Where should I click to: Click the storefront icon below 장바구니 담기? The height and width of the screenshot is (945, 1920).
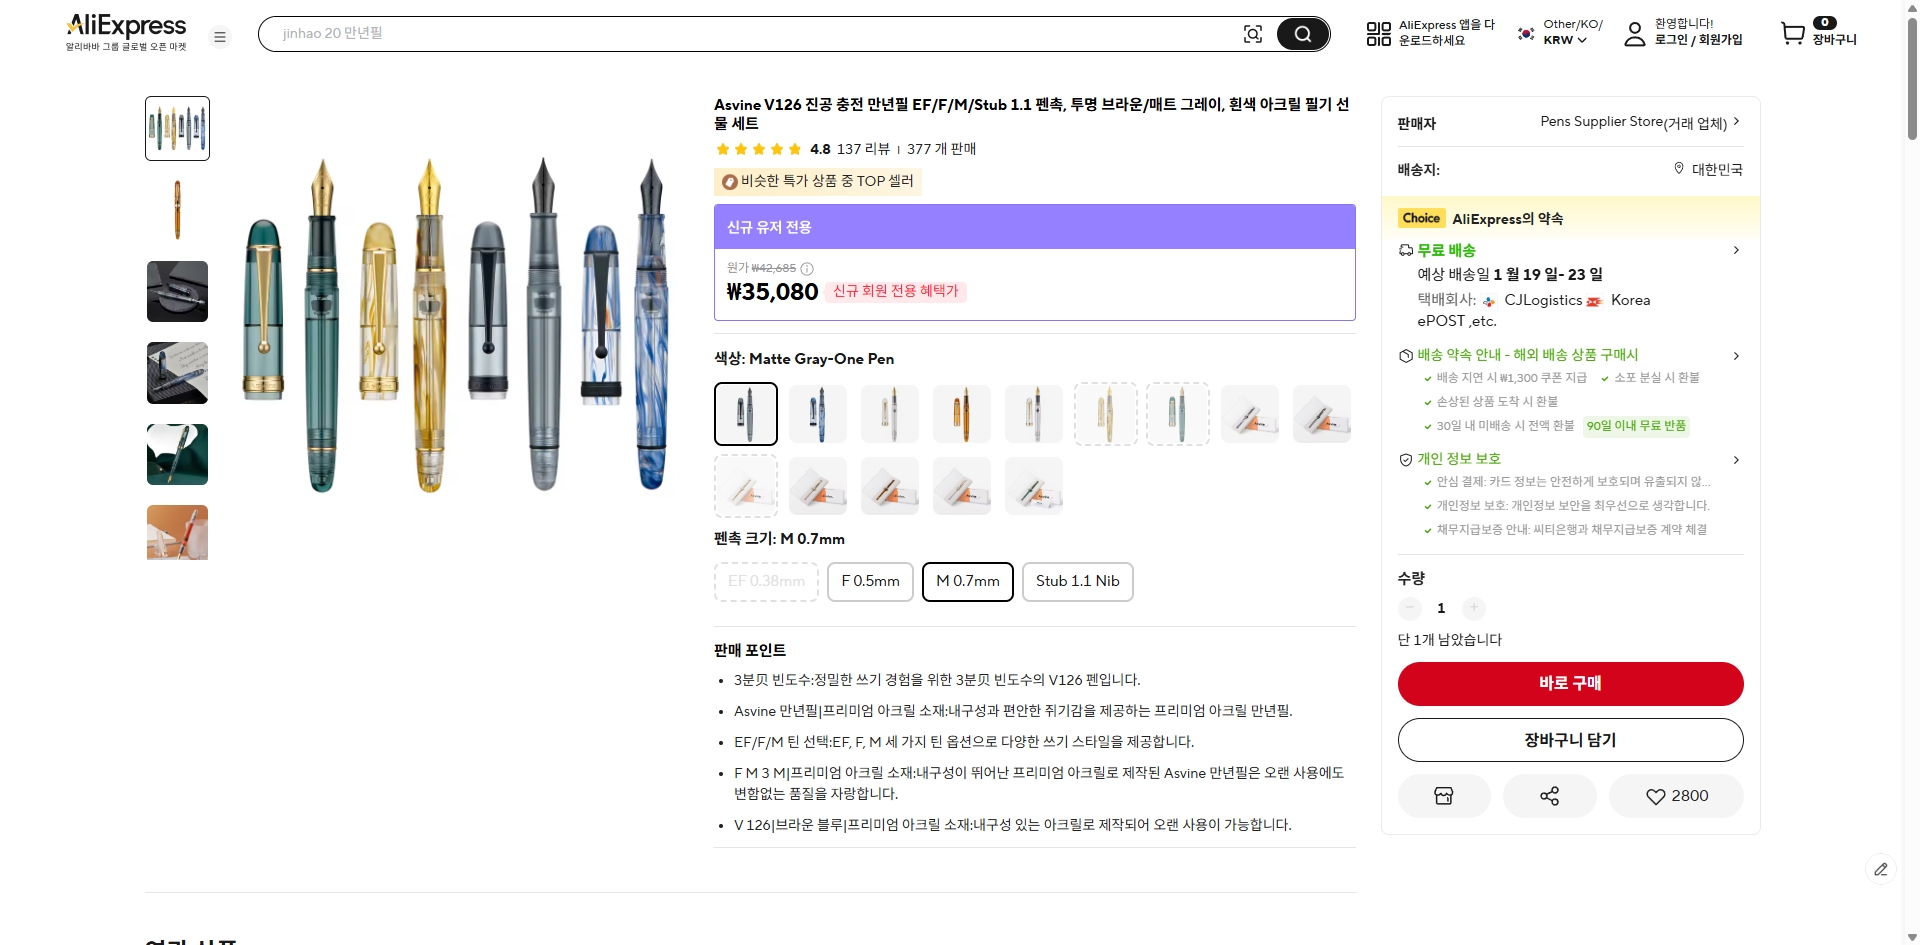pyautogui.click(x=1443, y=795)
